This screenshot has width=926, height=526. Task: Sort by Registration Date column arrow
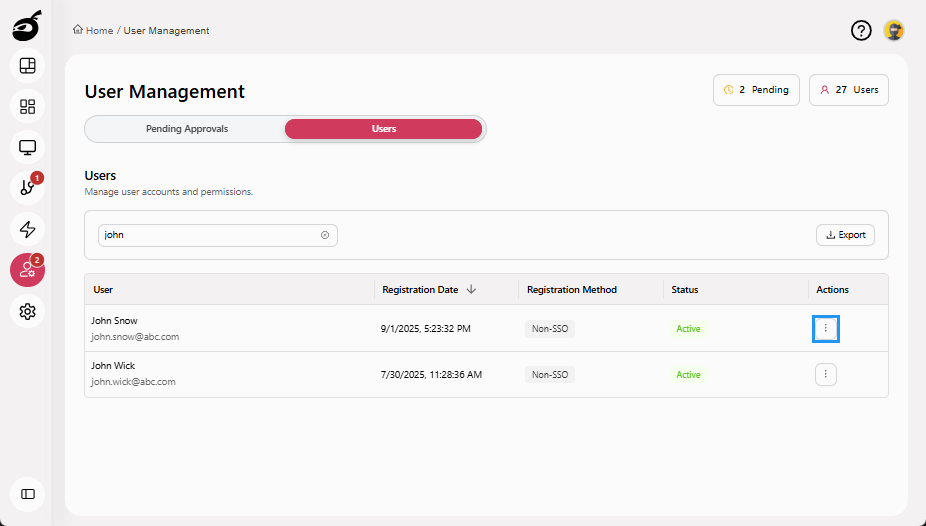pos(471,290)
